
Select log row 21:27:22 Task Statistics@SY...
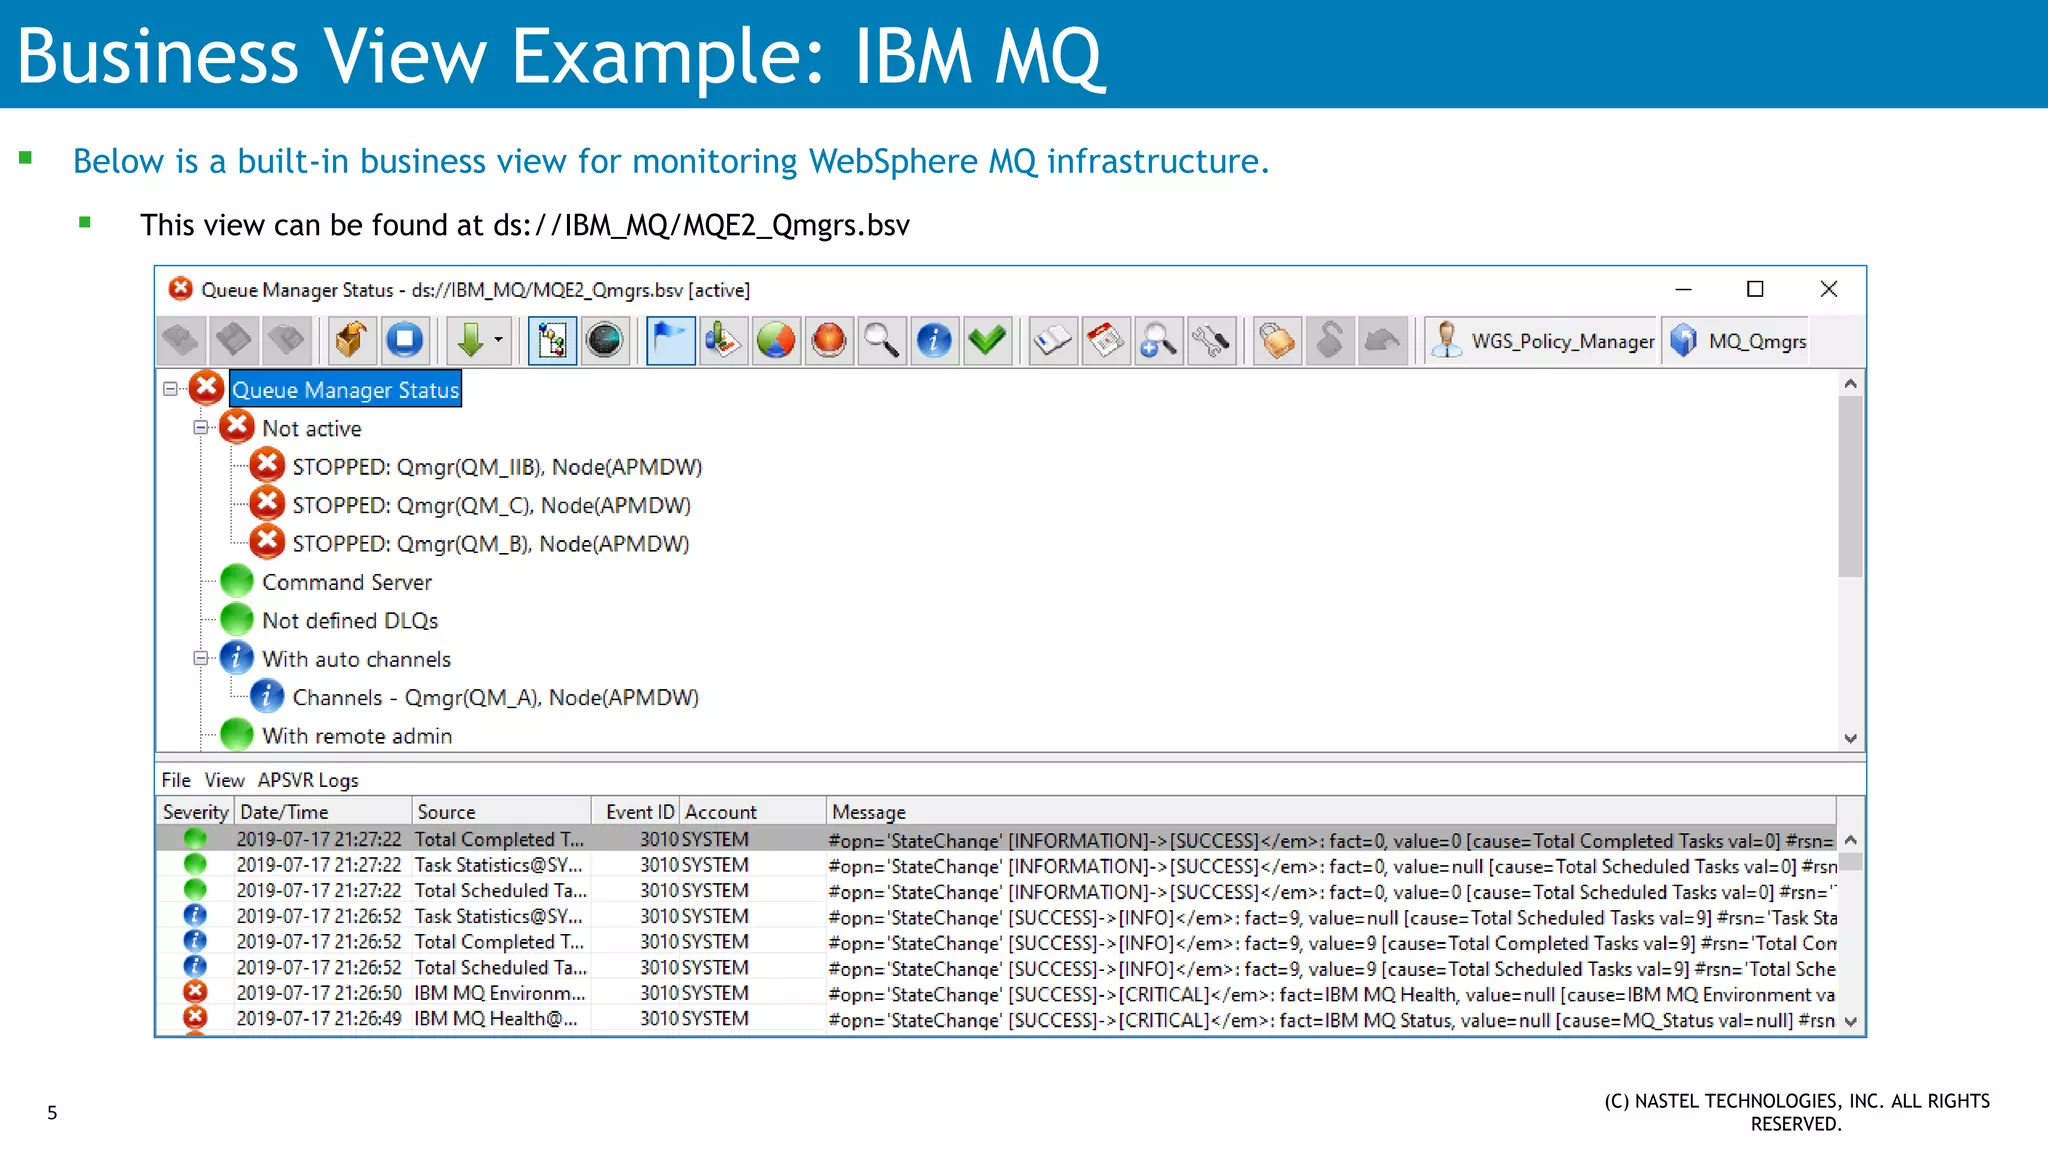pos(997,865)
